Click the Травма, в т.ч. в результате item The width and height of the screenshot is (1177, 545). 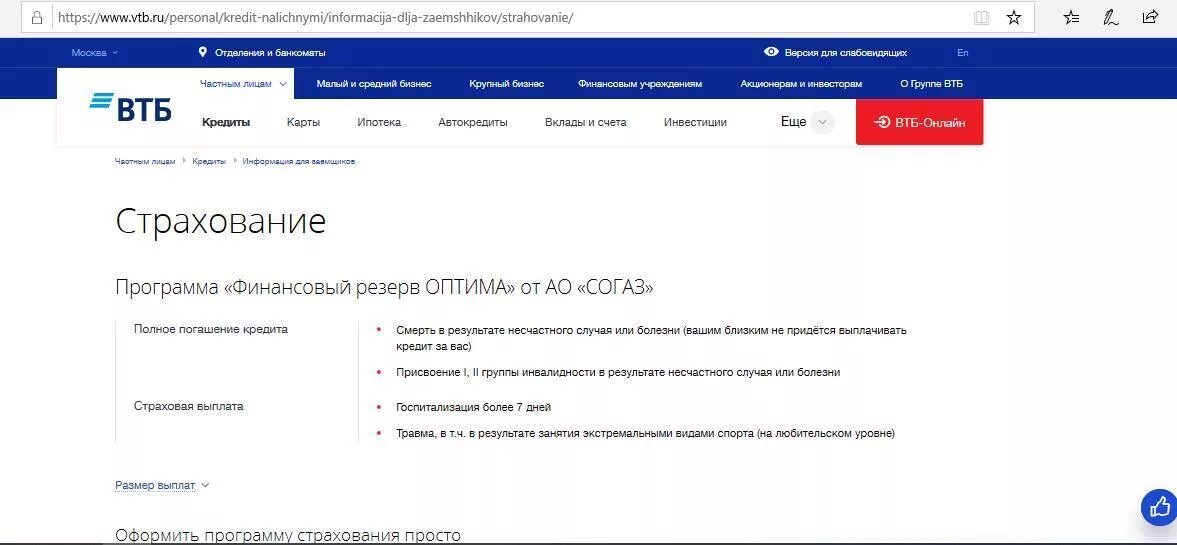pyautogui.click(x=646, y=433)
